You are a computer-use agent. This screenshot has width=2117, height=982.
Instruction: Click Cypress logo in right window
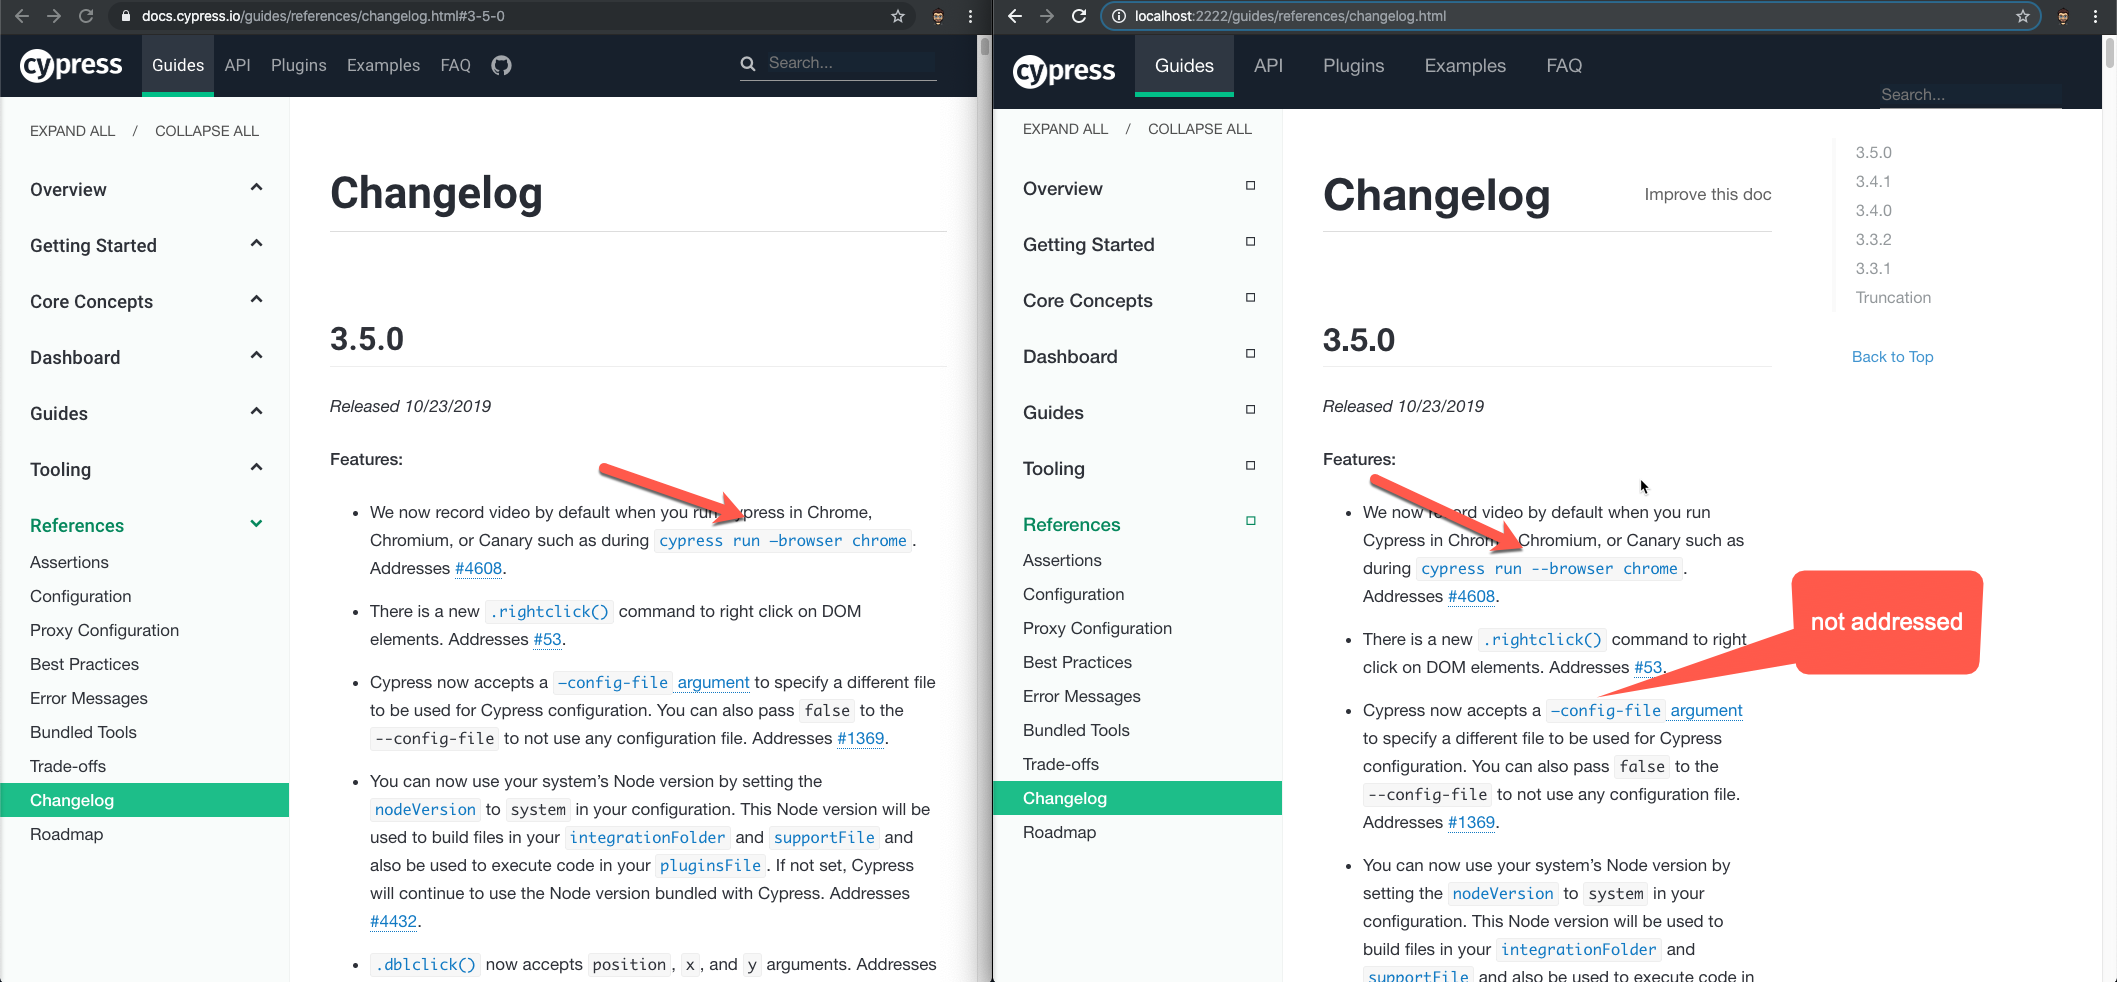coord(1064,71)
